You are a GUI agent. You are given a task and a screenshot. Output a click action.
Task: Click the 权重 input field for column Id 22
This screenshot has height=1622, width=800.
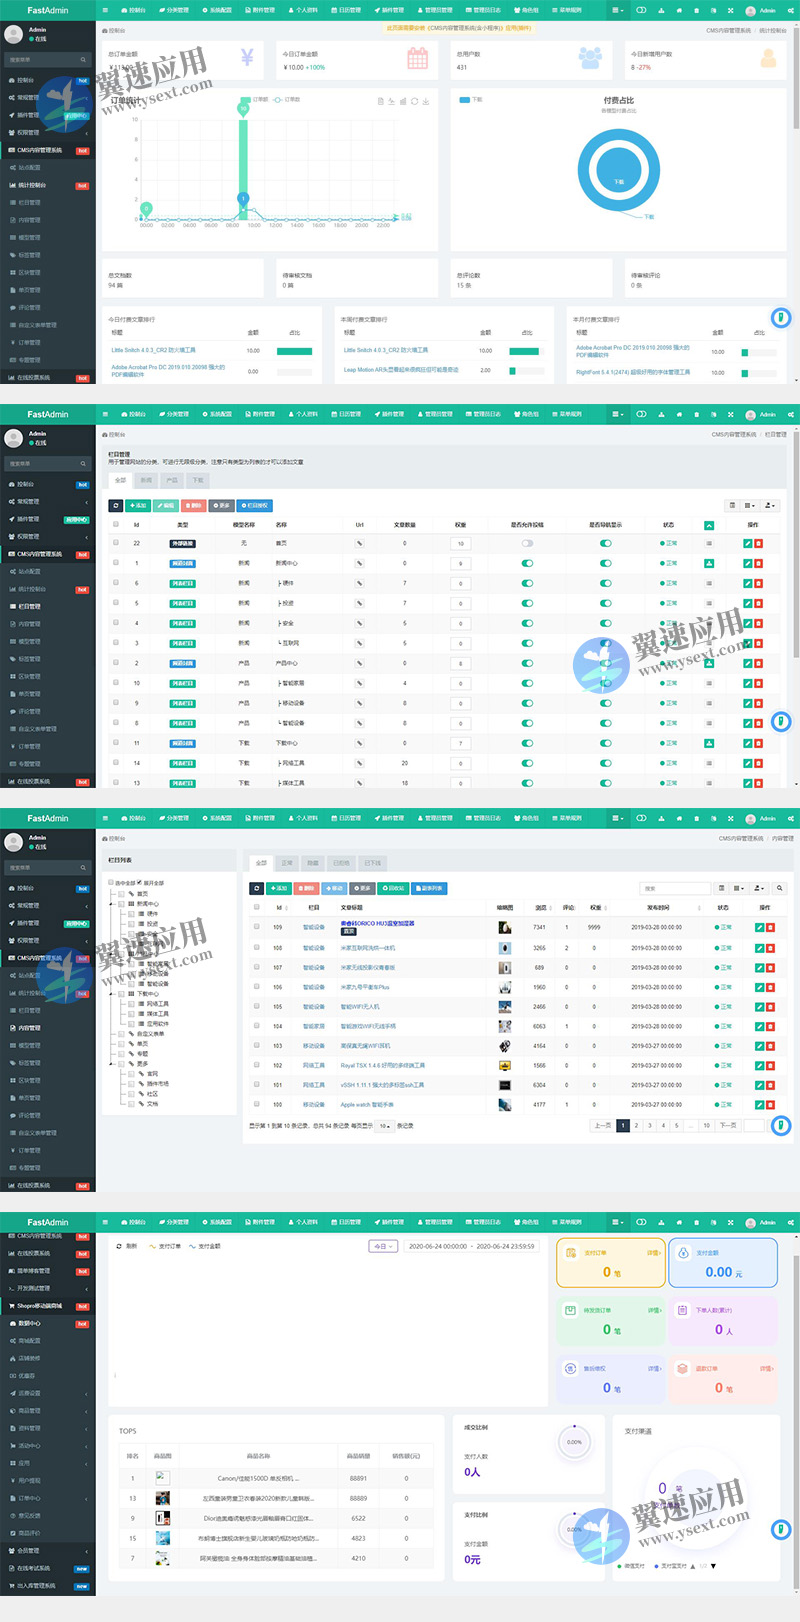point(460,543)
